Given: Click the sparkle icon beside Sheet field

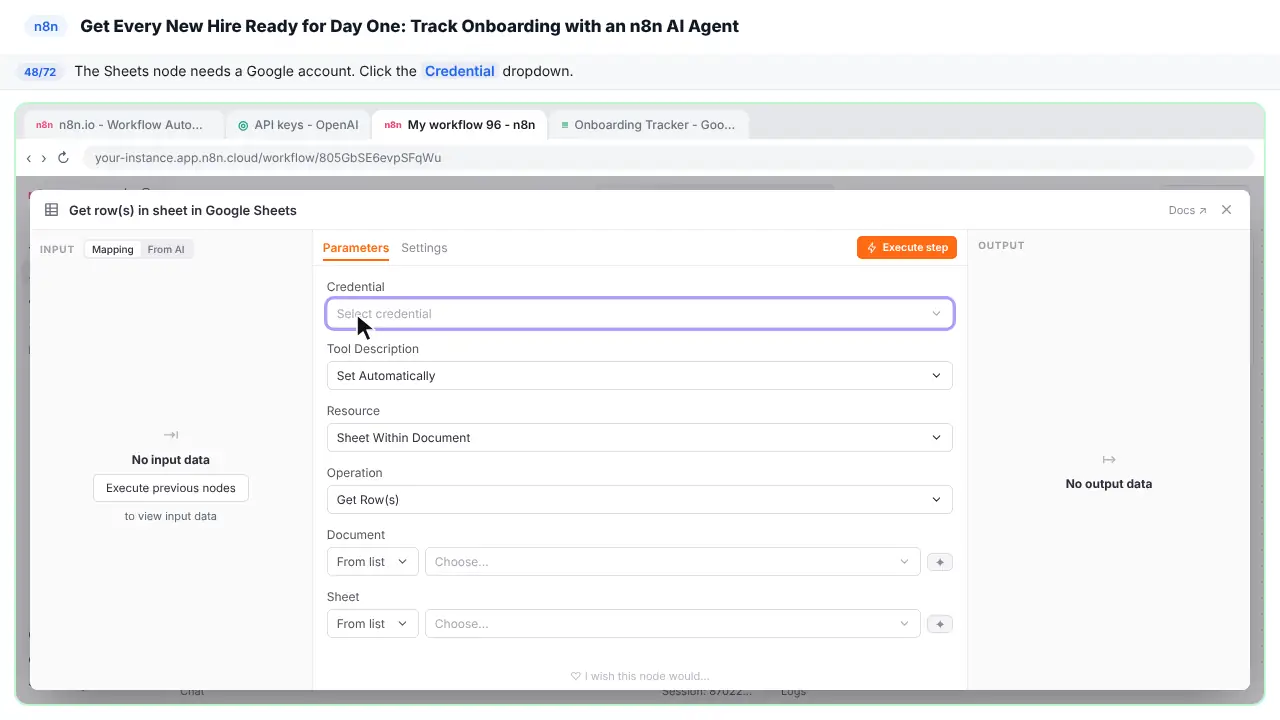Looking at the screenshot, I should click(939, 624).
